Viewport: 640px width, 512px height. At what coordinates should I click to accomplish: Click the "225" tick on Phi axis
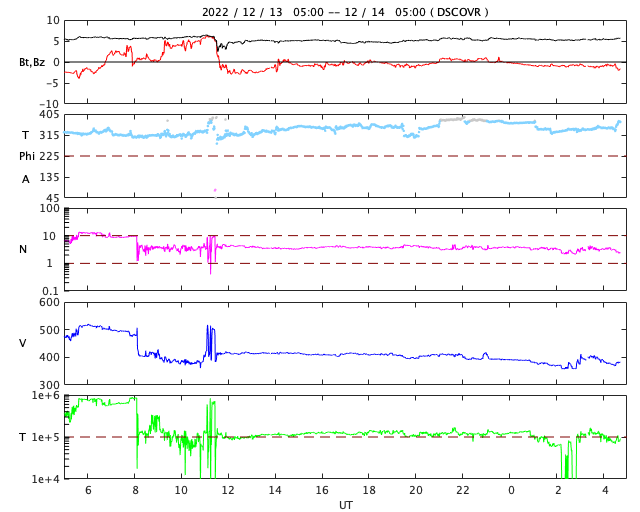49,156
